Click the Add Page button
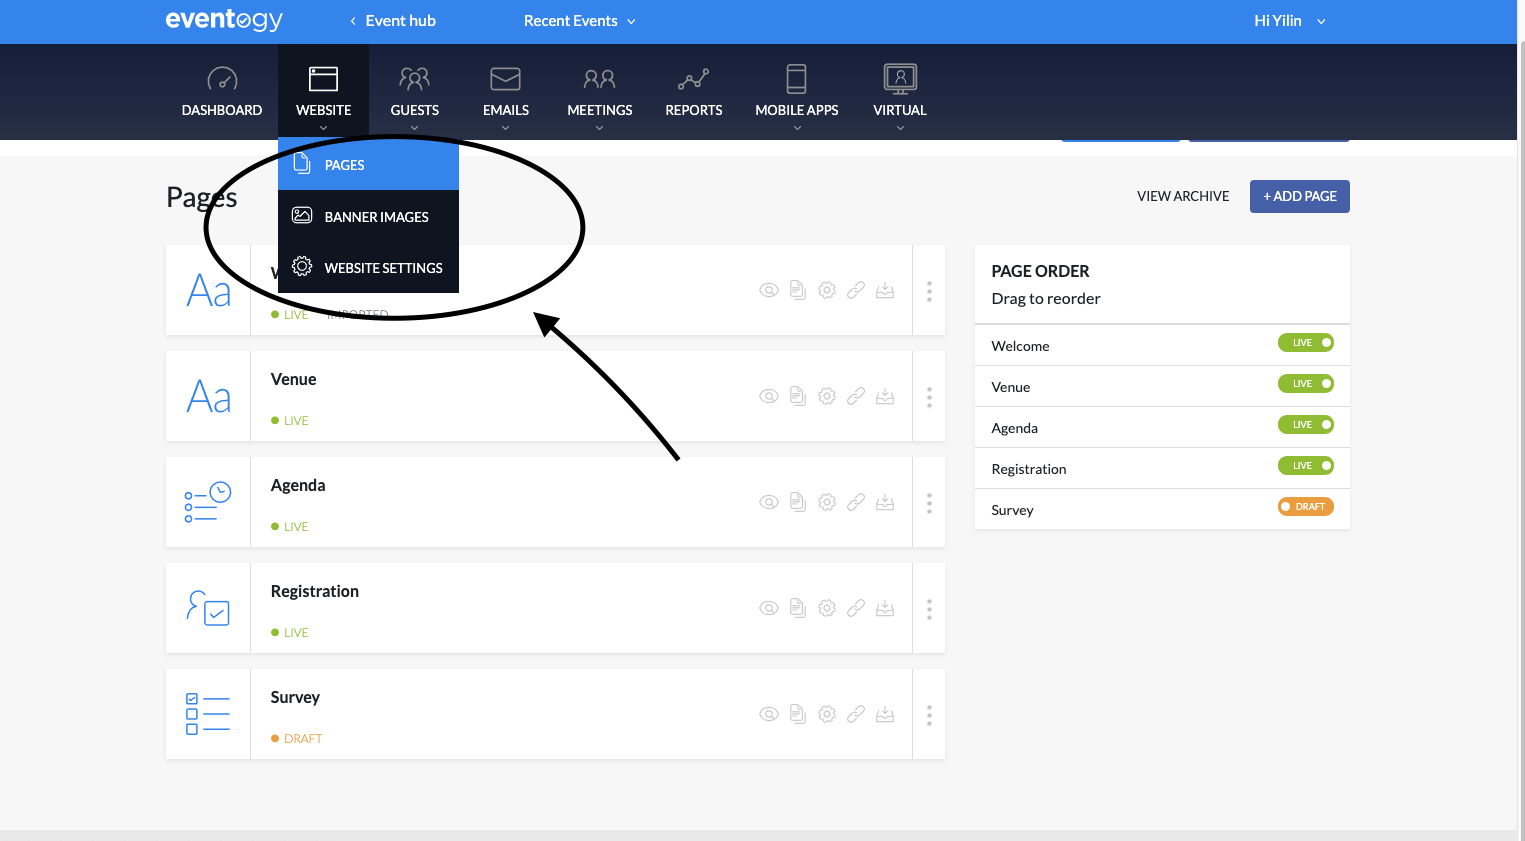Viewport: 1525px width, 841px height. (1299, 196)
